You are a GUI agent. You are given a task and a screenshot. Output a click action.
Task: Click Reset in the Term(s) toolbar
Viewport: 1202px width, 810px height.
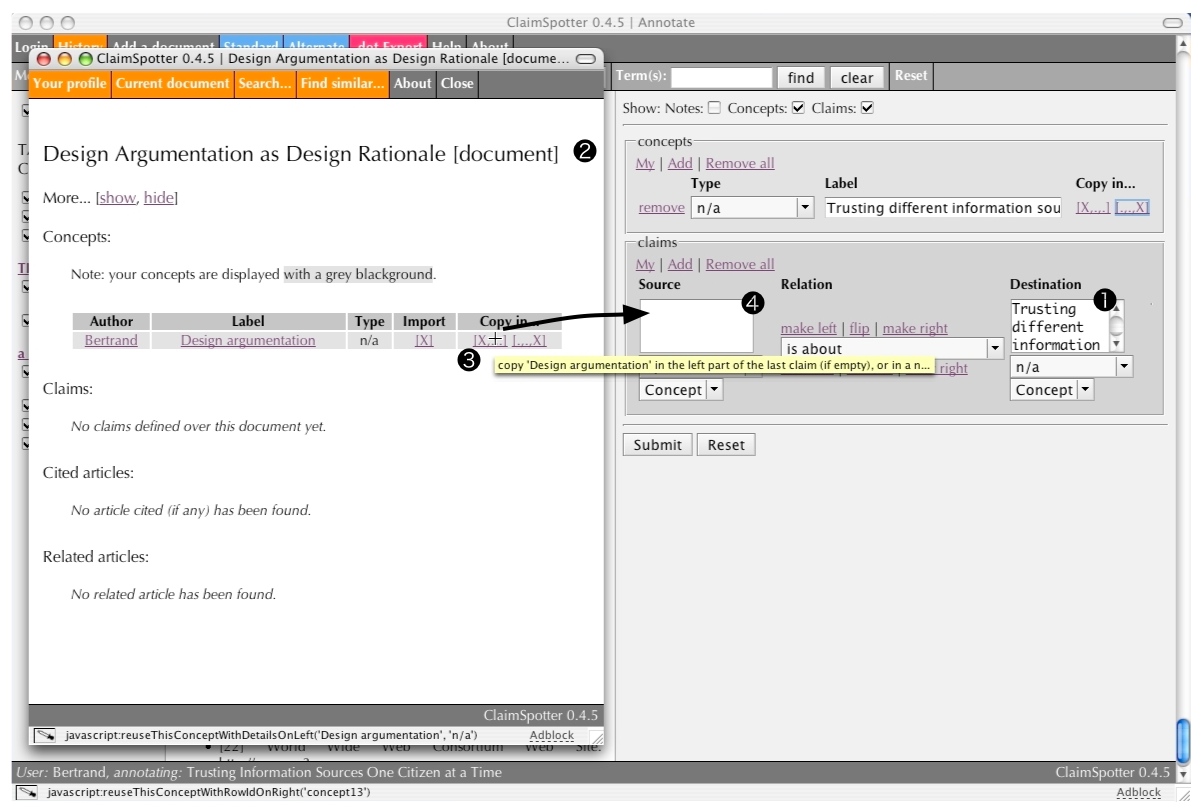click(910, 75)
